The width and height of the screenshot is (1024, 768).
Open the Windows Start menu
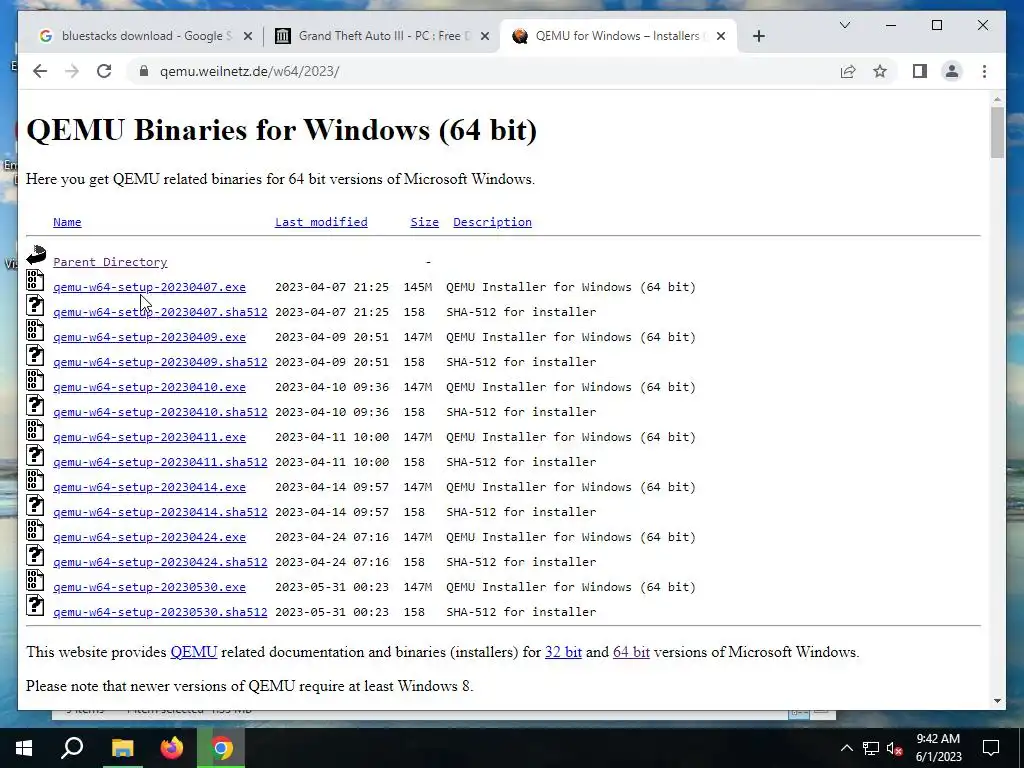pos(24,748)
